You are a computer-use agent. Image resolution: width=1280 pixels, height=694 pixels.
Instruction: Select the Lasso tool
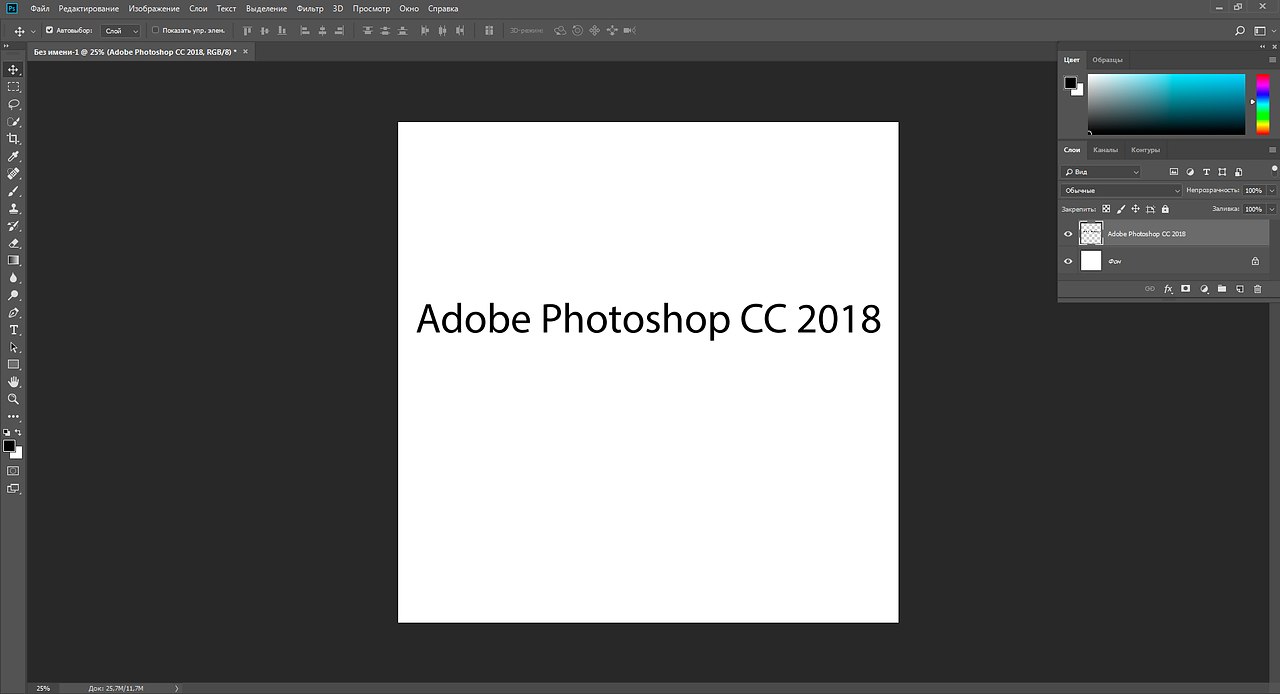(x=14, y=104)
